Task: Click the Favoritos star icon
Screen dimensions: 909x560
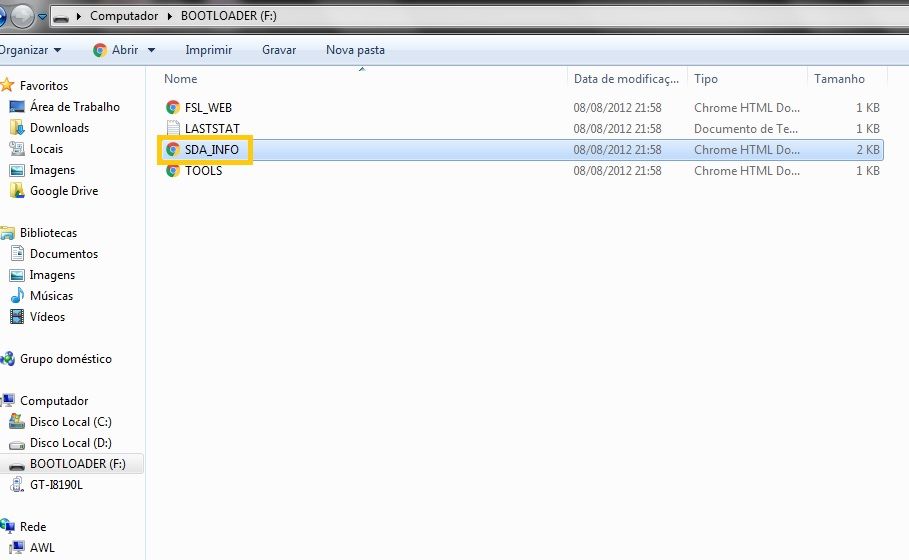Action: (x=7, y=85)
